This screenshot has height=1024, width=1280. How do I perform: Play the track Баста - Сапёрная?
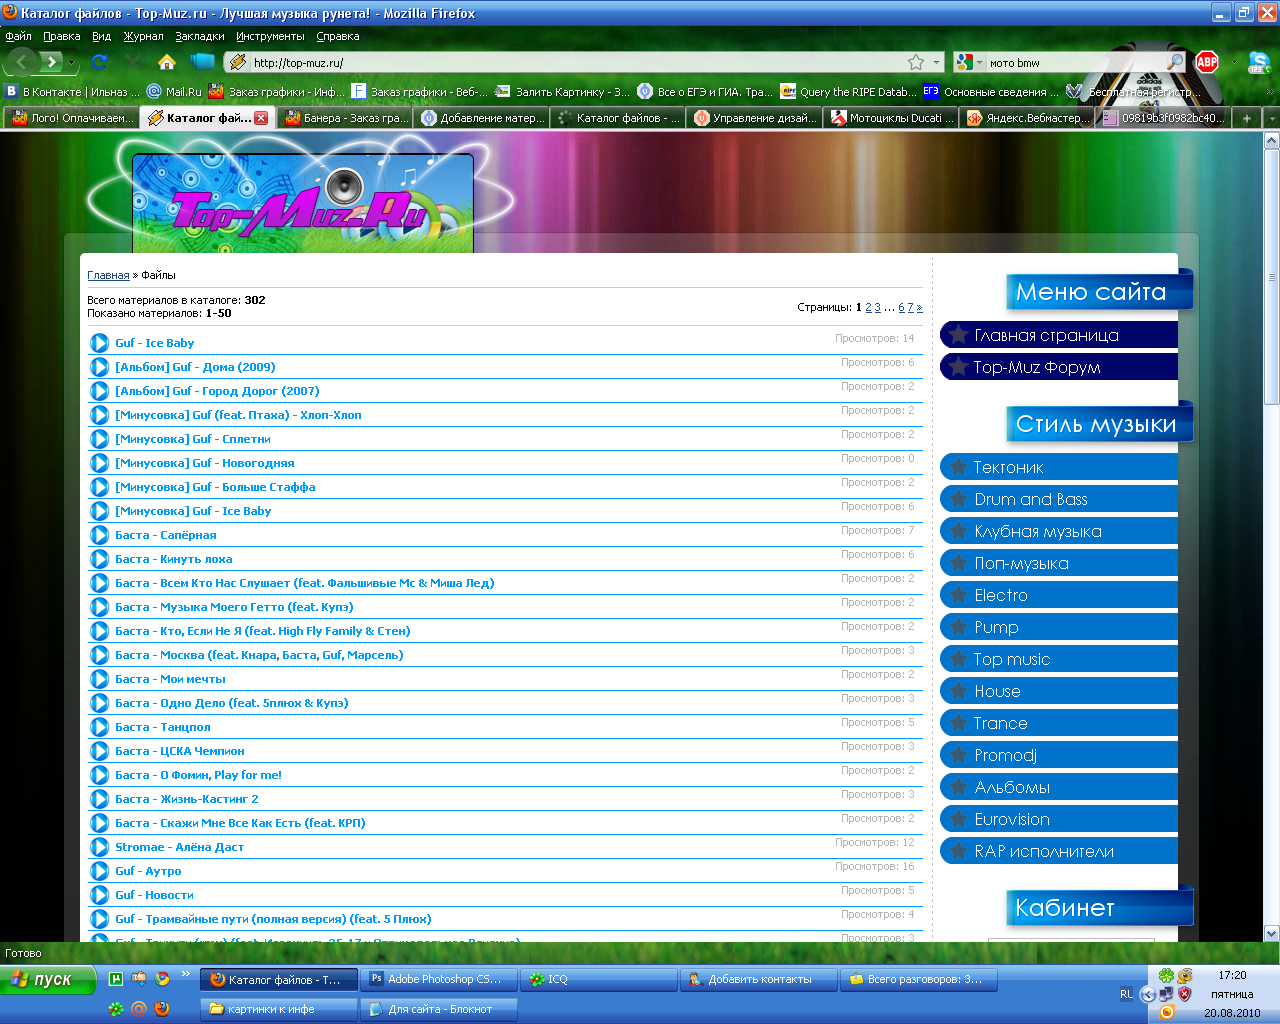coord(99,535)
